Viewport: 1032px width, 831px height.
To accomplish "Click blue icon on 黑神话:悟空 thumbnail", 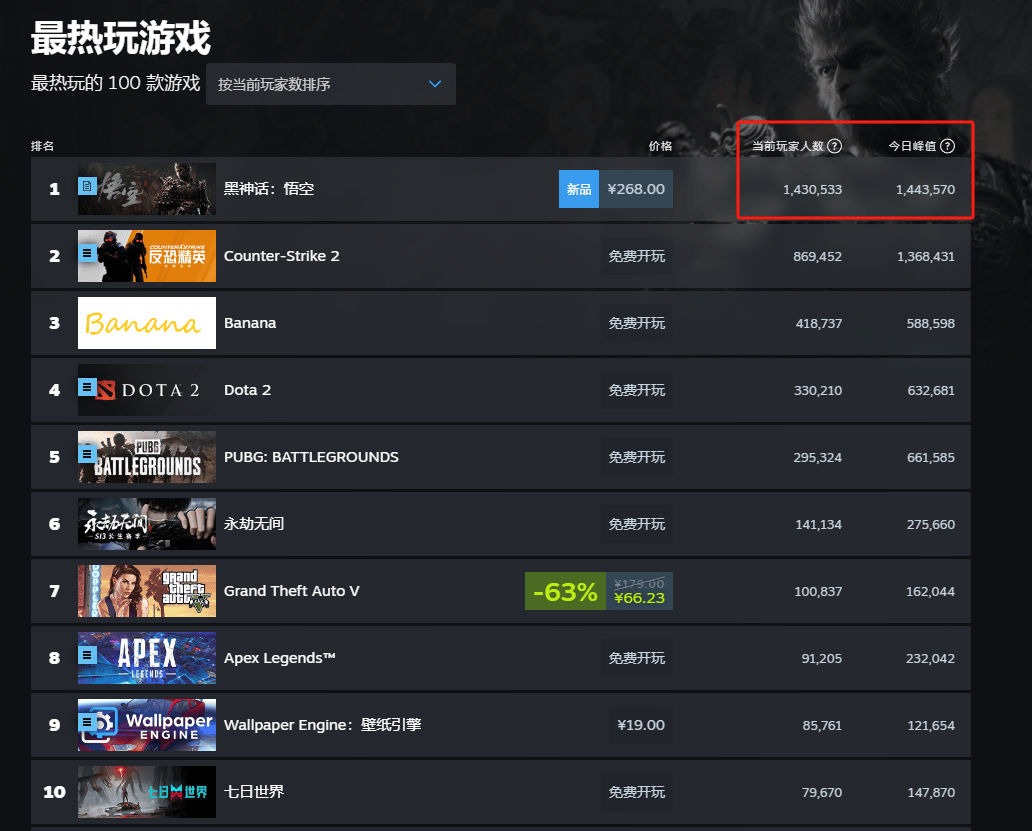I will (x=87, y=186).
